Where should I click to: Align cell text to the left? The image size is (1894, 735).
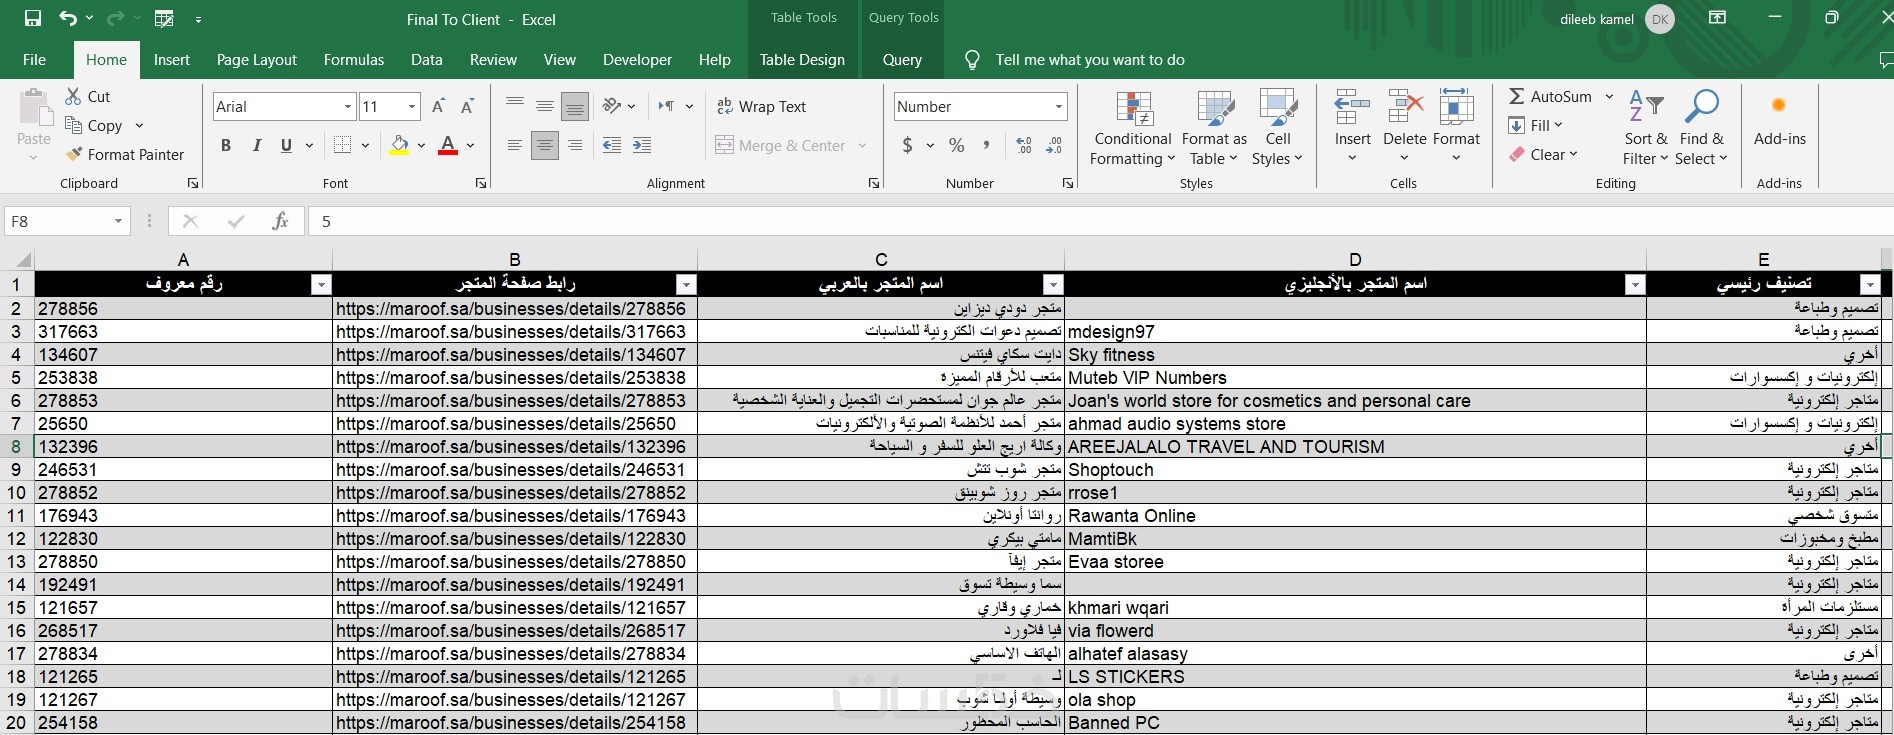point(515,145)
